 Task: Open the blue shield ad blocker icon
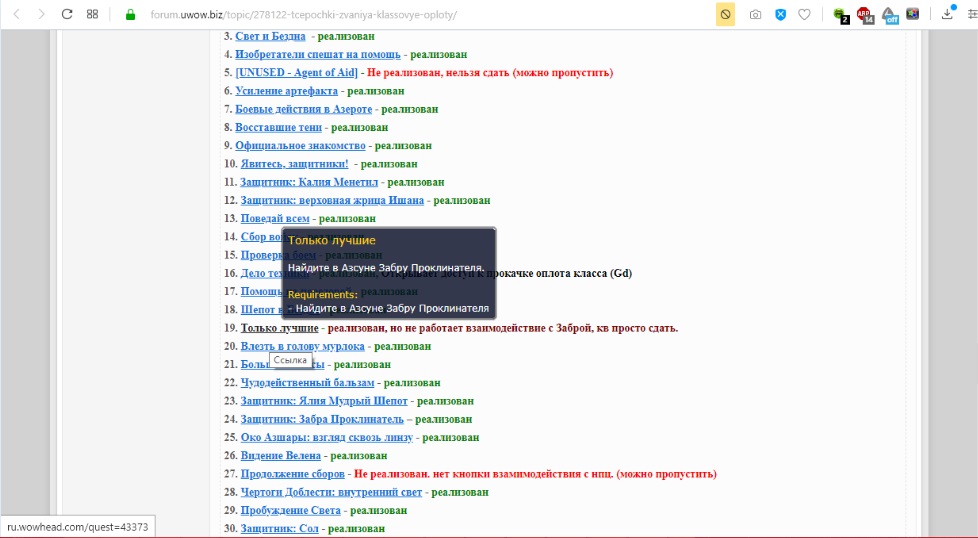780,14
